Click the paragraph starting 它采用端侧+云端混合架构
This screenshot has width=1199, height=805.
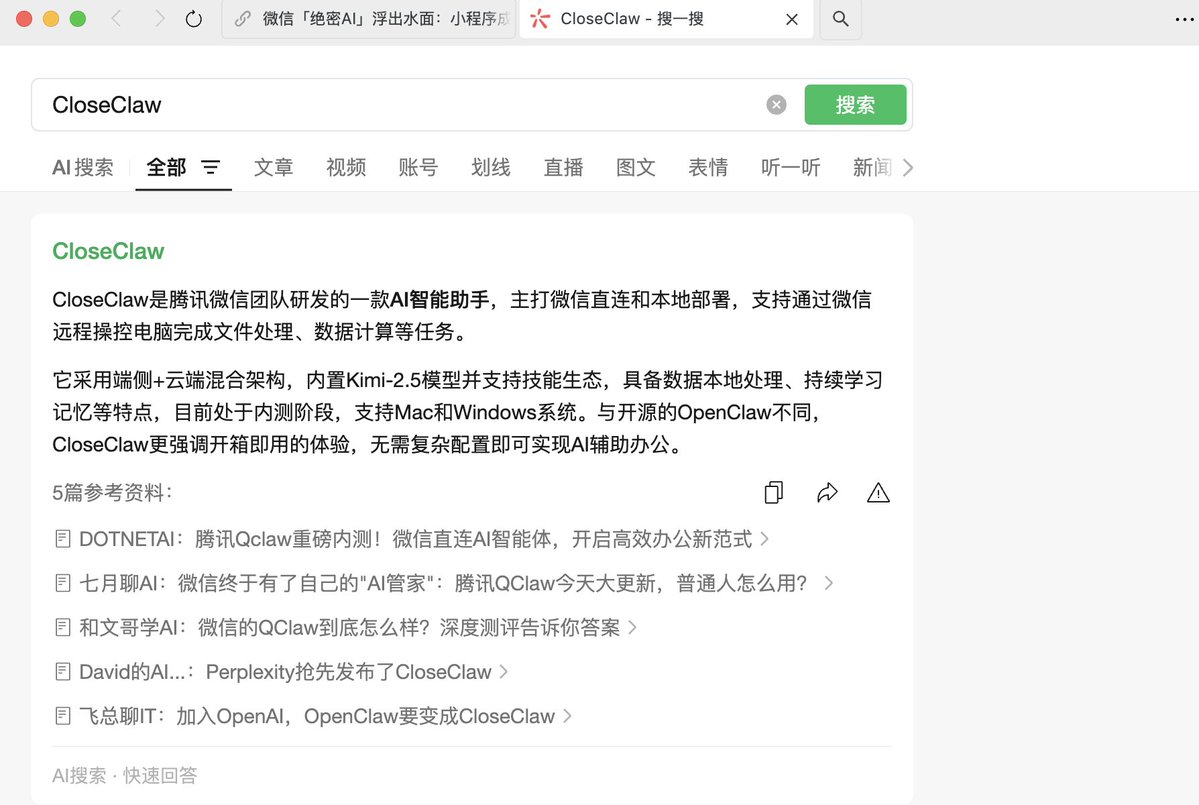tap(467, 412)
